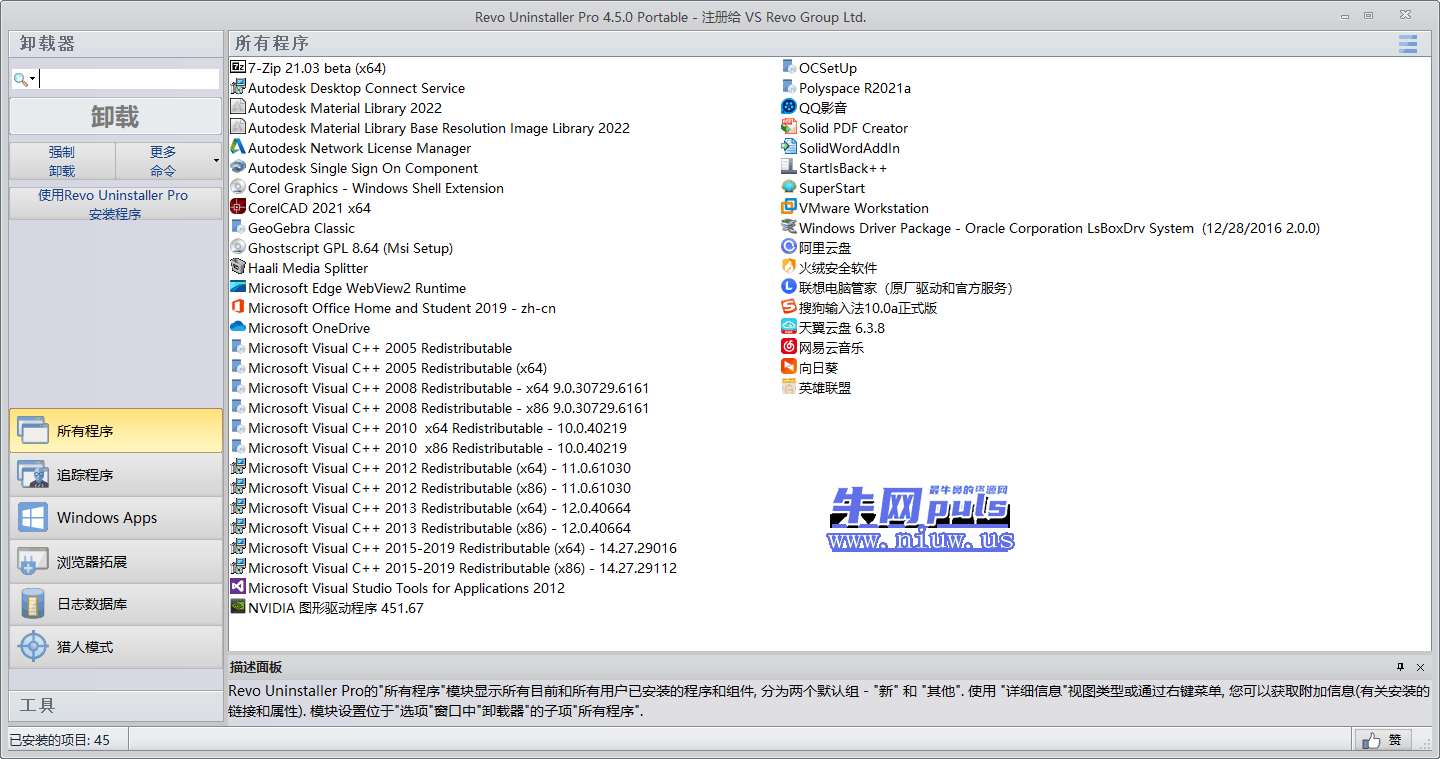The image size is (1440, 759).
Task: Select Corel Graphics - Windows Shell Extension
Action: [376, 188]
